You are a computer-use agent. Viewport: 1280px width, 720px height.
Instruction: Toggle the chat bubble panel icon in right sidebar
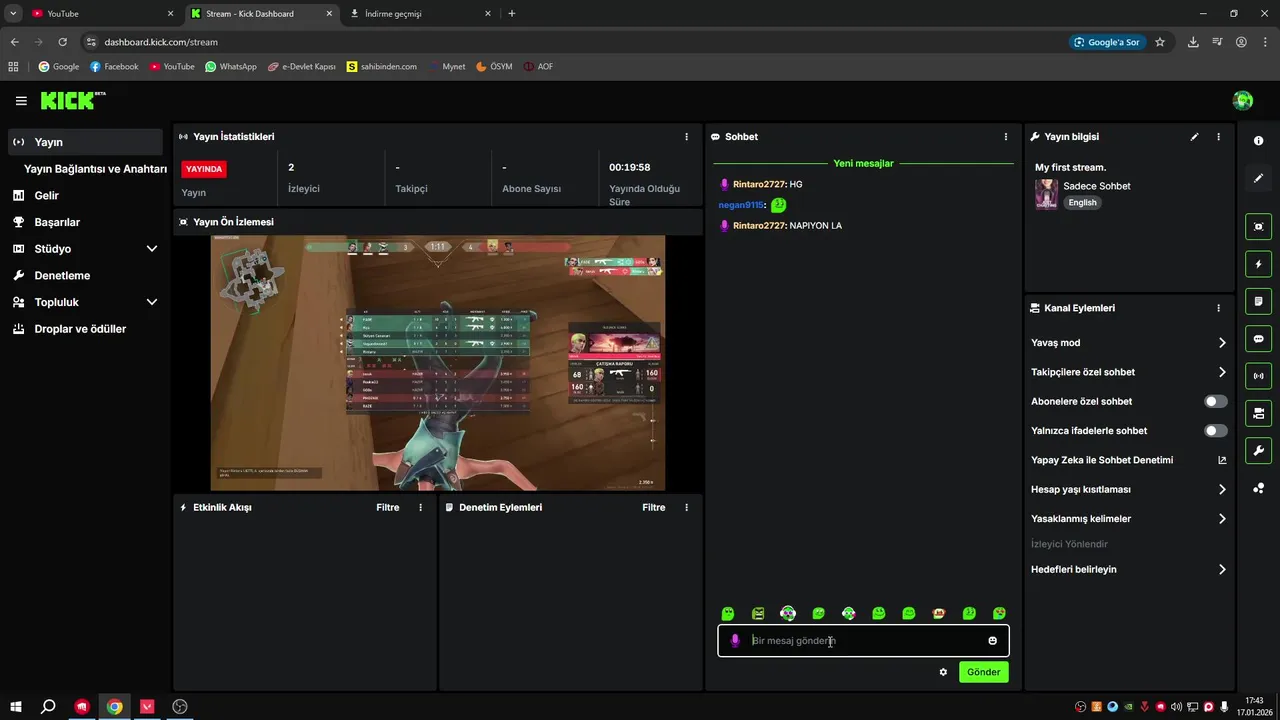click(x=1258, y=339)
